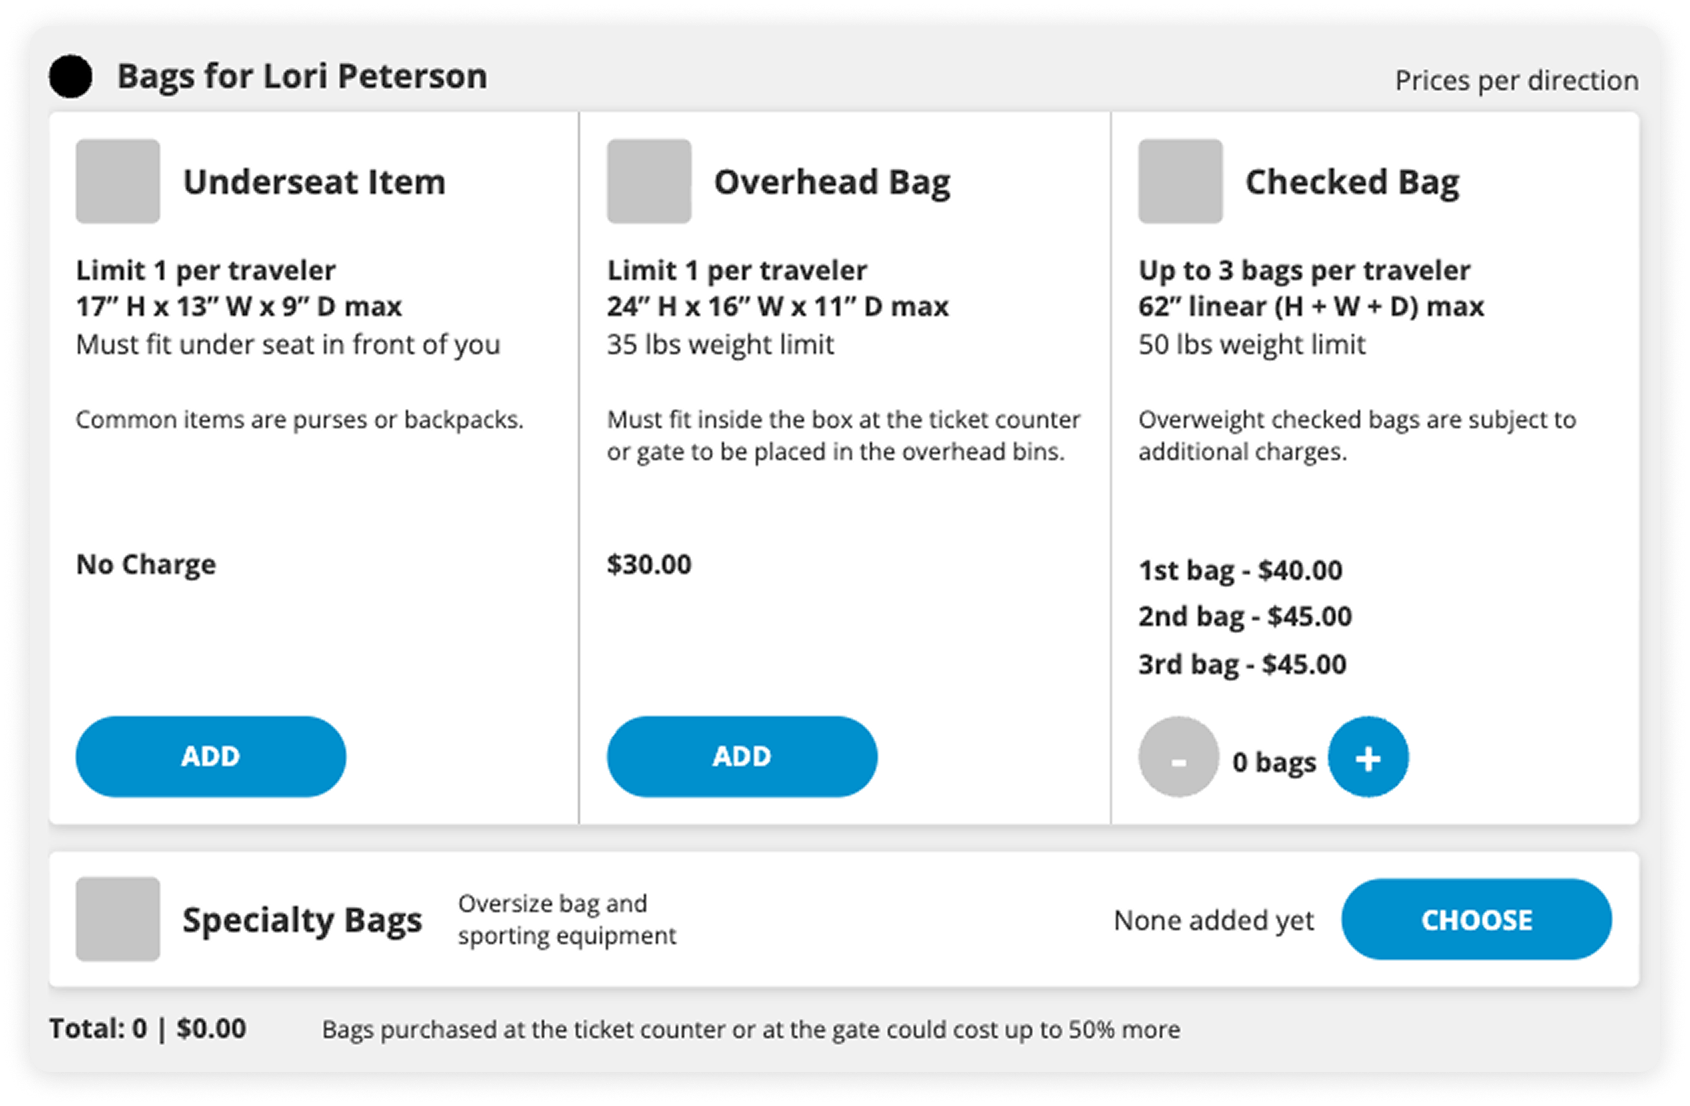Choose Specialty Bags options

(x=1476, y=919)
